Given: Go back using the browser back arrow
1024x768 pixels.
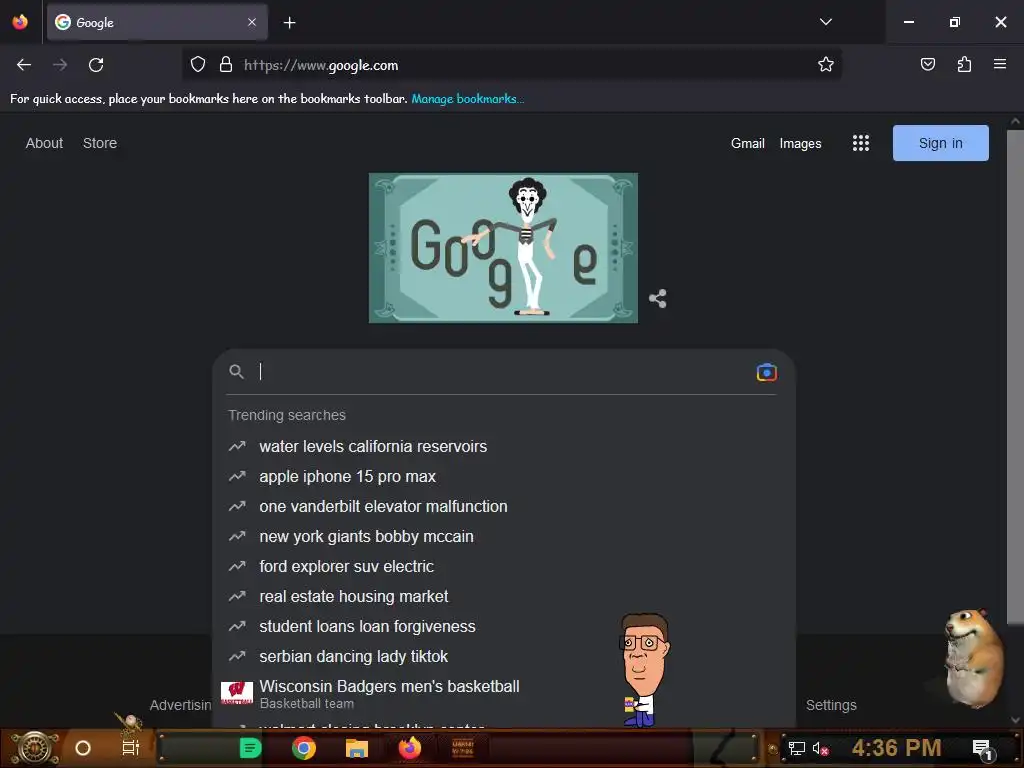Looking at the screenshot, I should (x=24, y=65).
